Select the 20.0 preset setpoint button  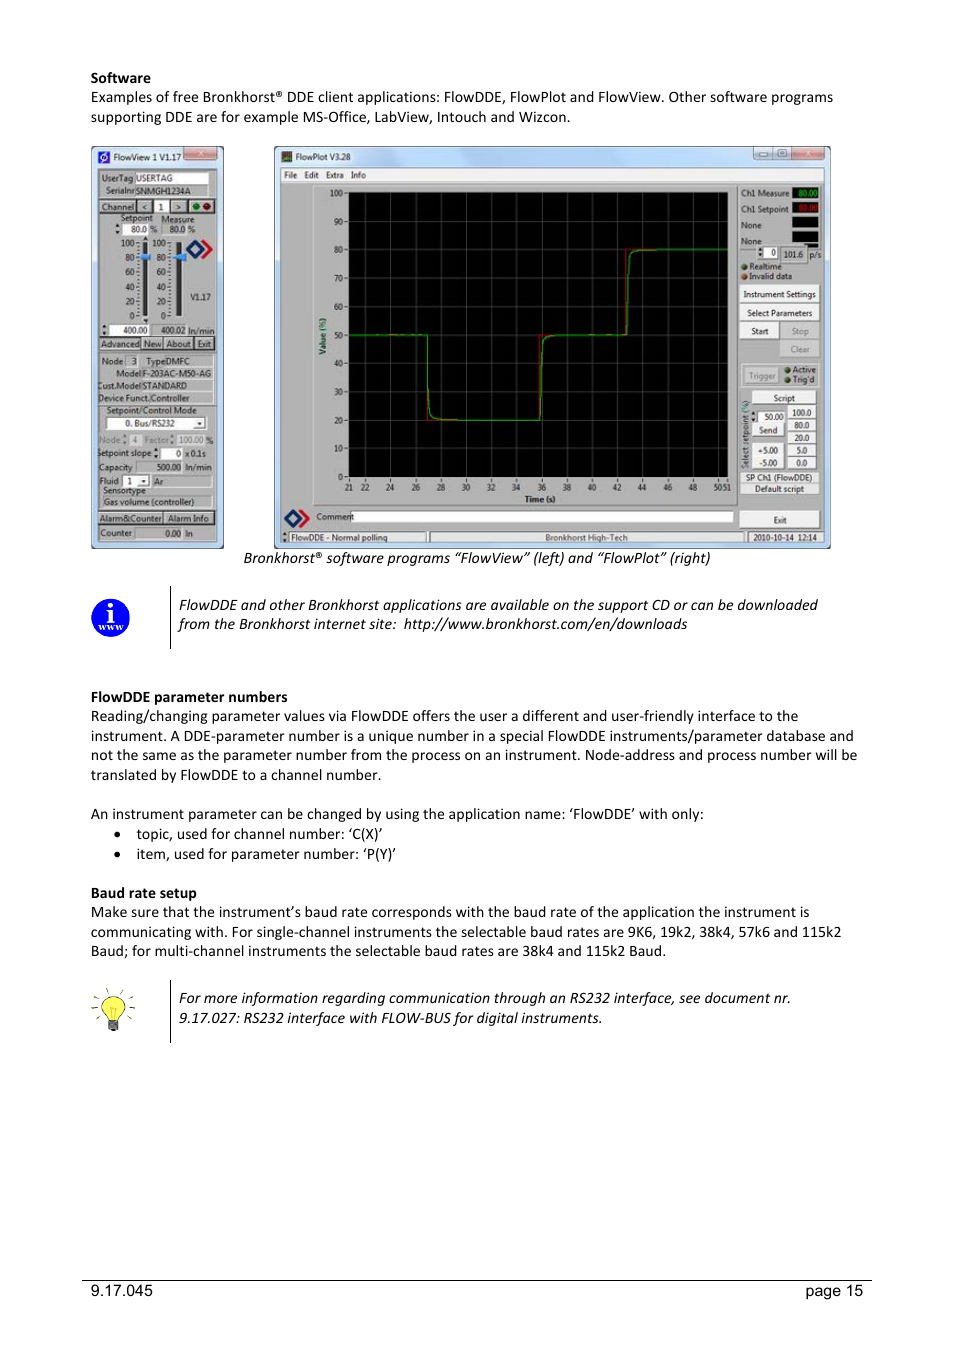click(x=802, y=438)
